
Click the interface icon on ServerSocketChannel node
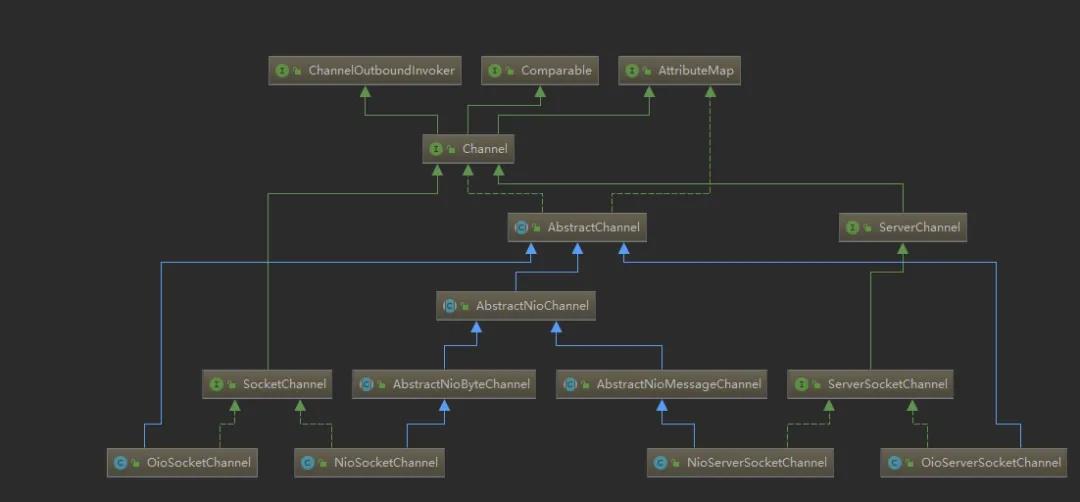[801, 384]
